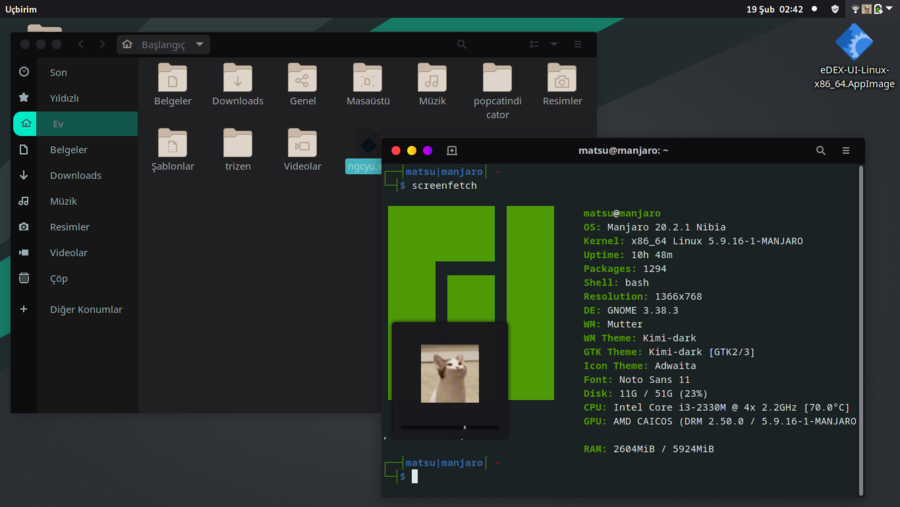
Task: Open the file manager hamburger menu
Action: click(577, 45)
